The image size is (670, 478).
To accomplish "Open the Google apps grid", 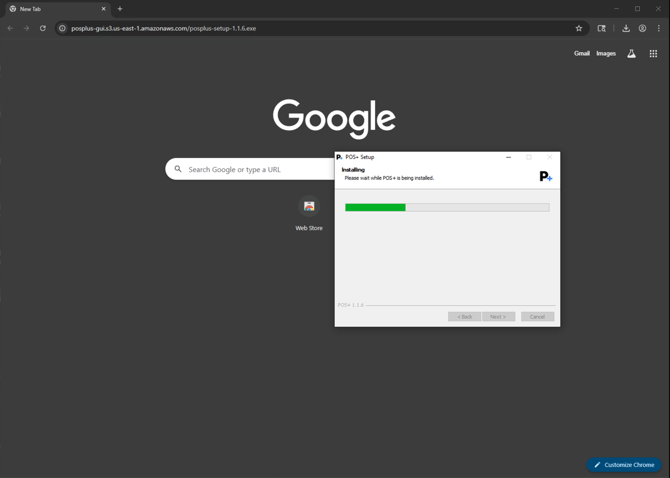I will coord(653,53).
